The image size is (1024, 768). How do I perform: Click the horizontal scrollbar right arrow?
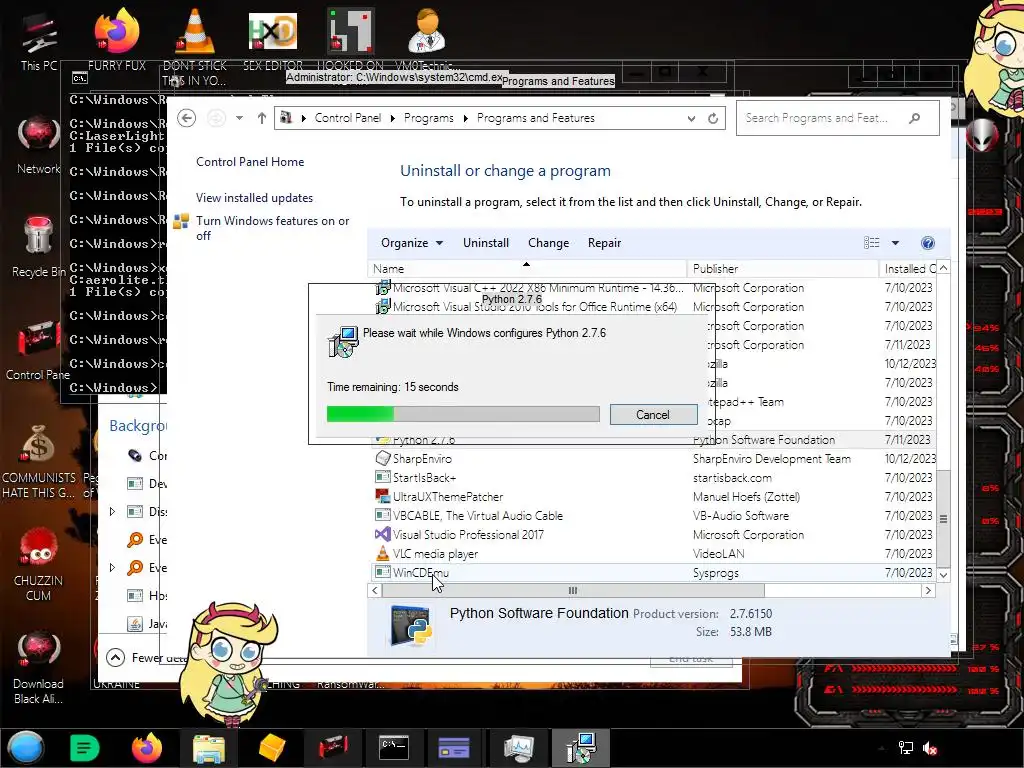[x=928, y=590]
